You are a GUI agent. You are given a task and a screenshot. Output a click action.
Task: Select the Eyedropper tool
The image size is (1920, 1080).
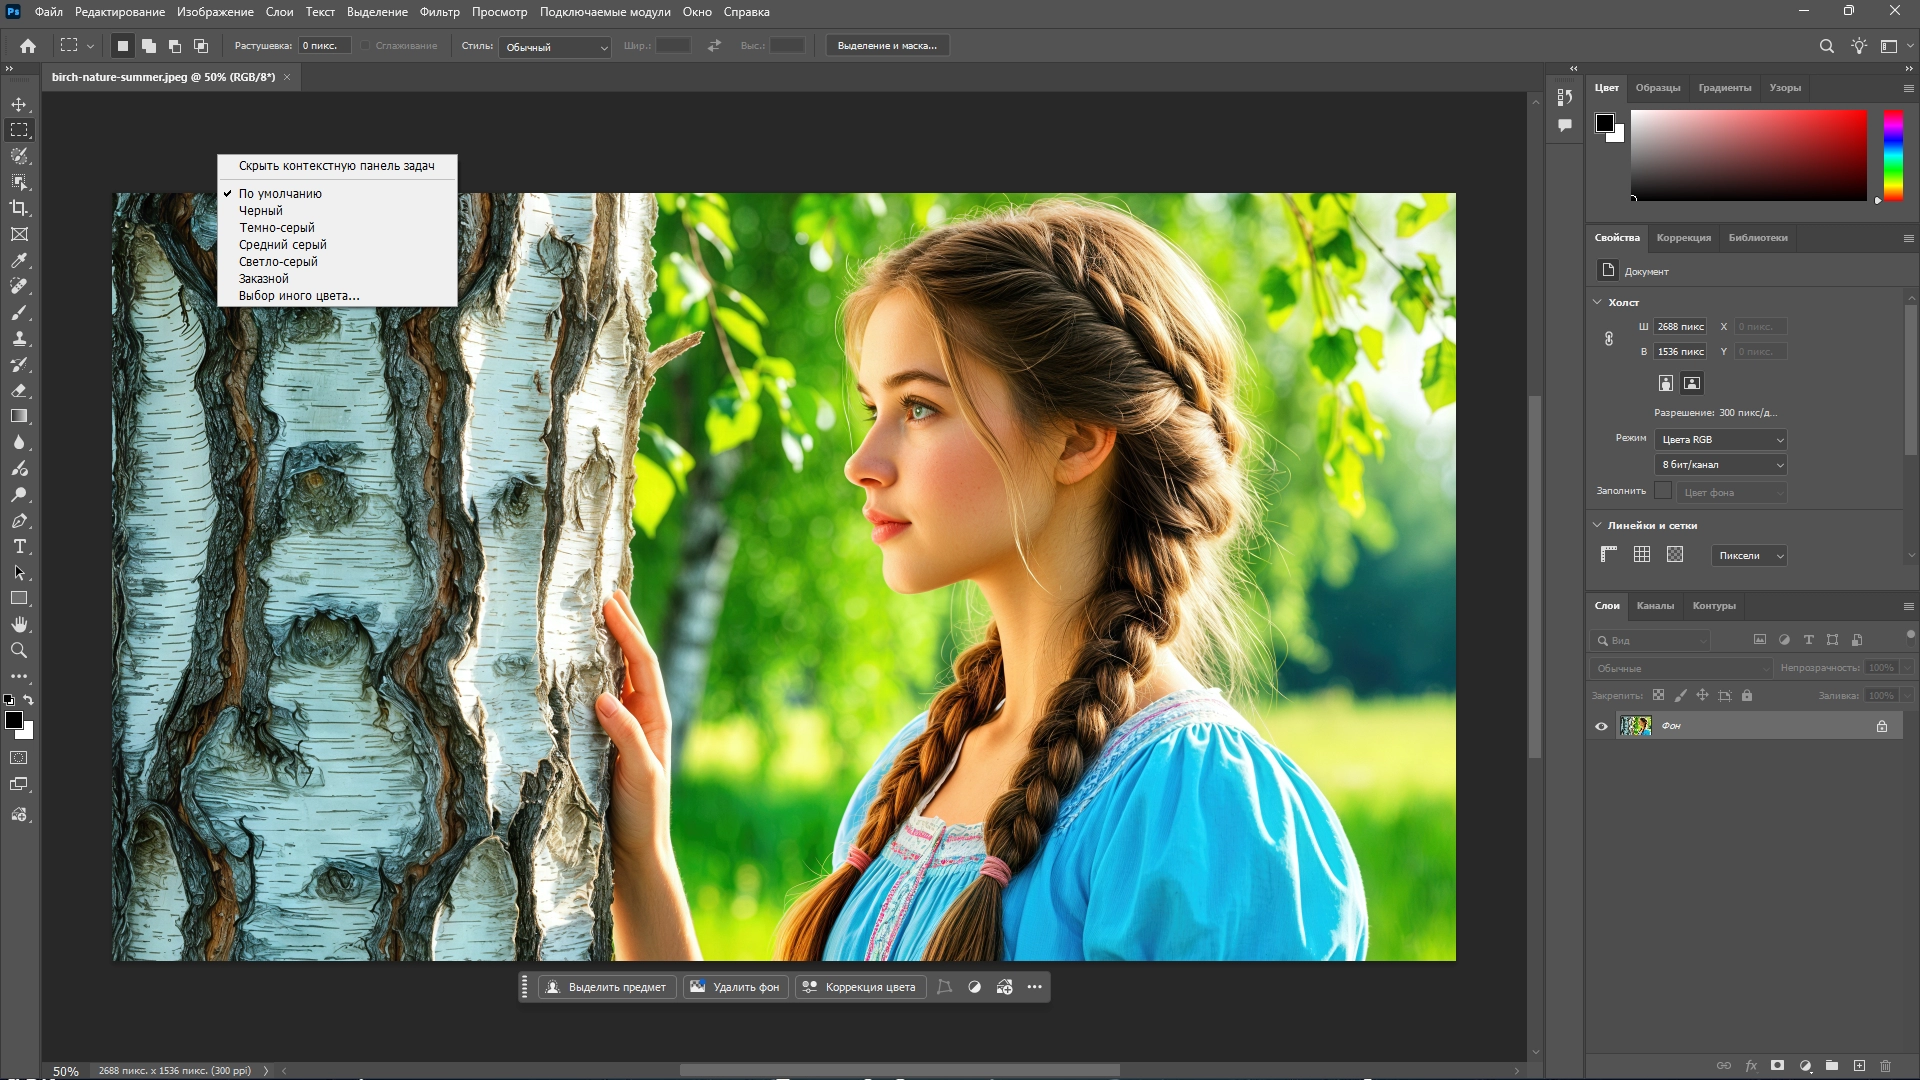coord(19,260)
